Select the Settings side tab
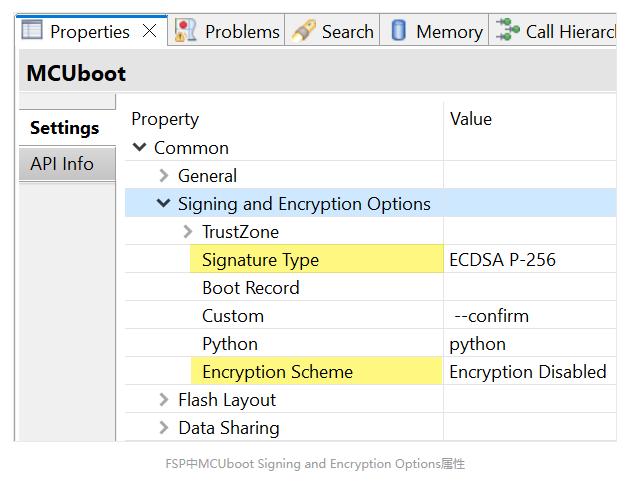 [67, 128]
